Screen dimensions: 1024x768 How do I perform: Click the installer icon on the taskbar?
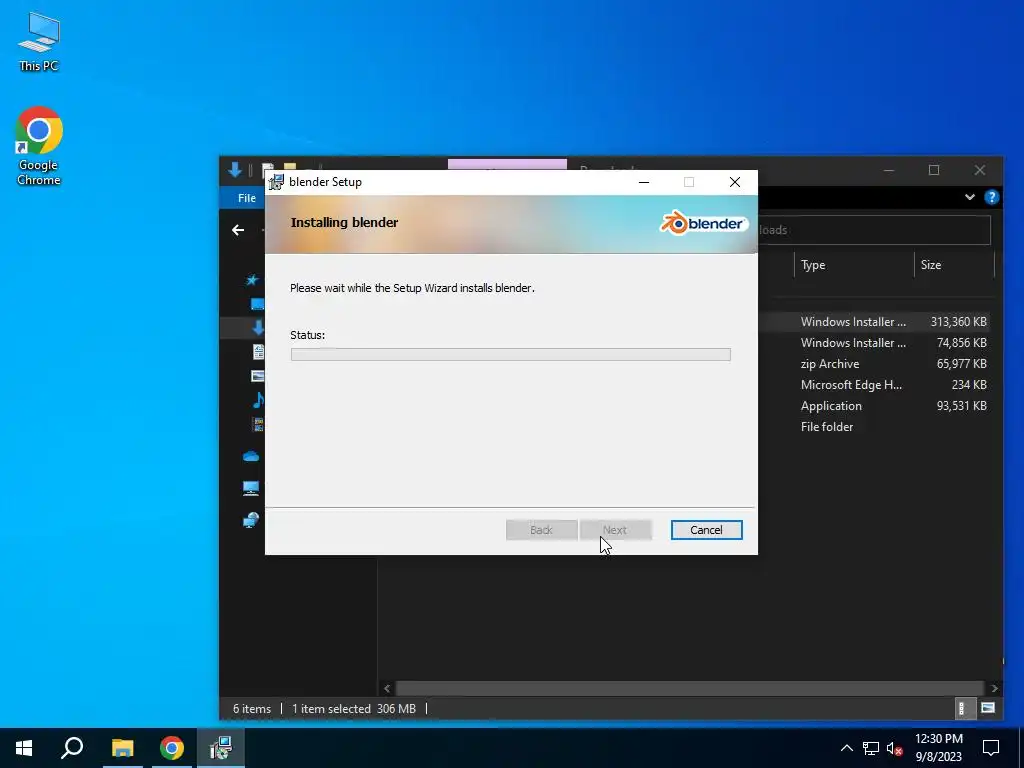point(221,748)
